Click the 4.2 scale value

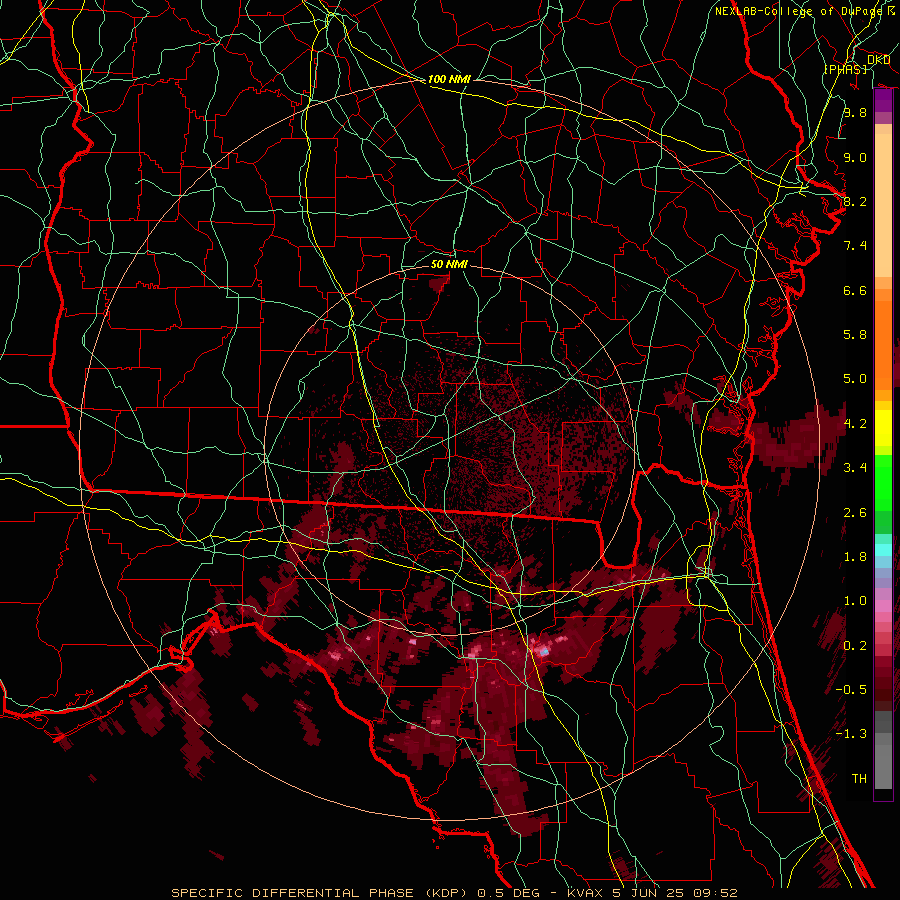click(855, 424)
